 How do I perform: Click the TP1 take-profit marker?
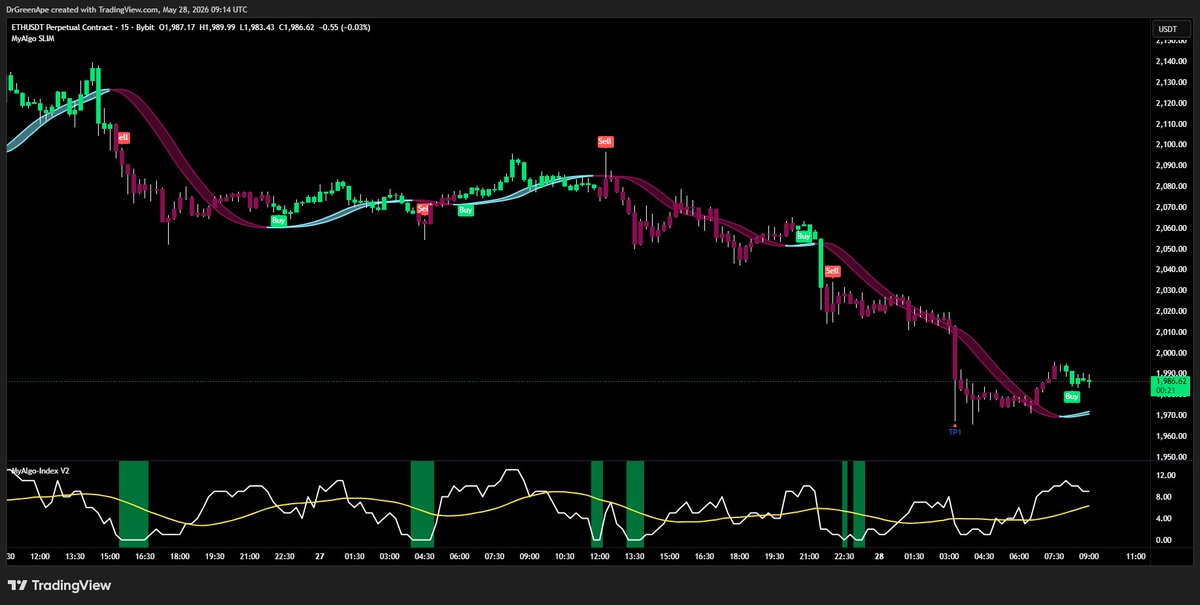point(954,431)
